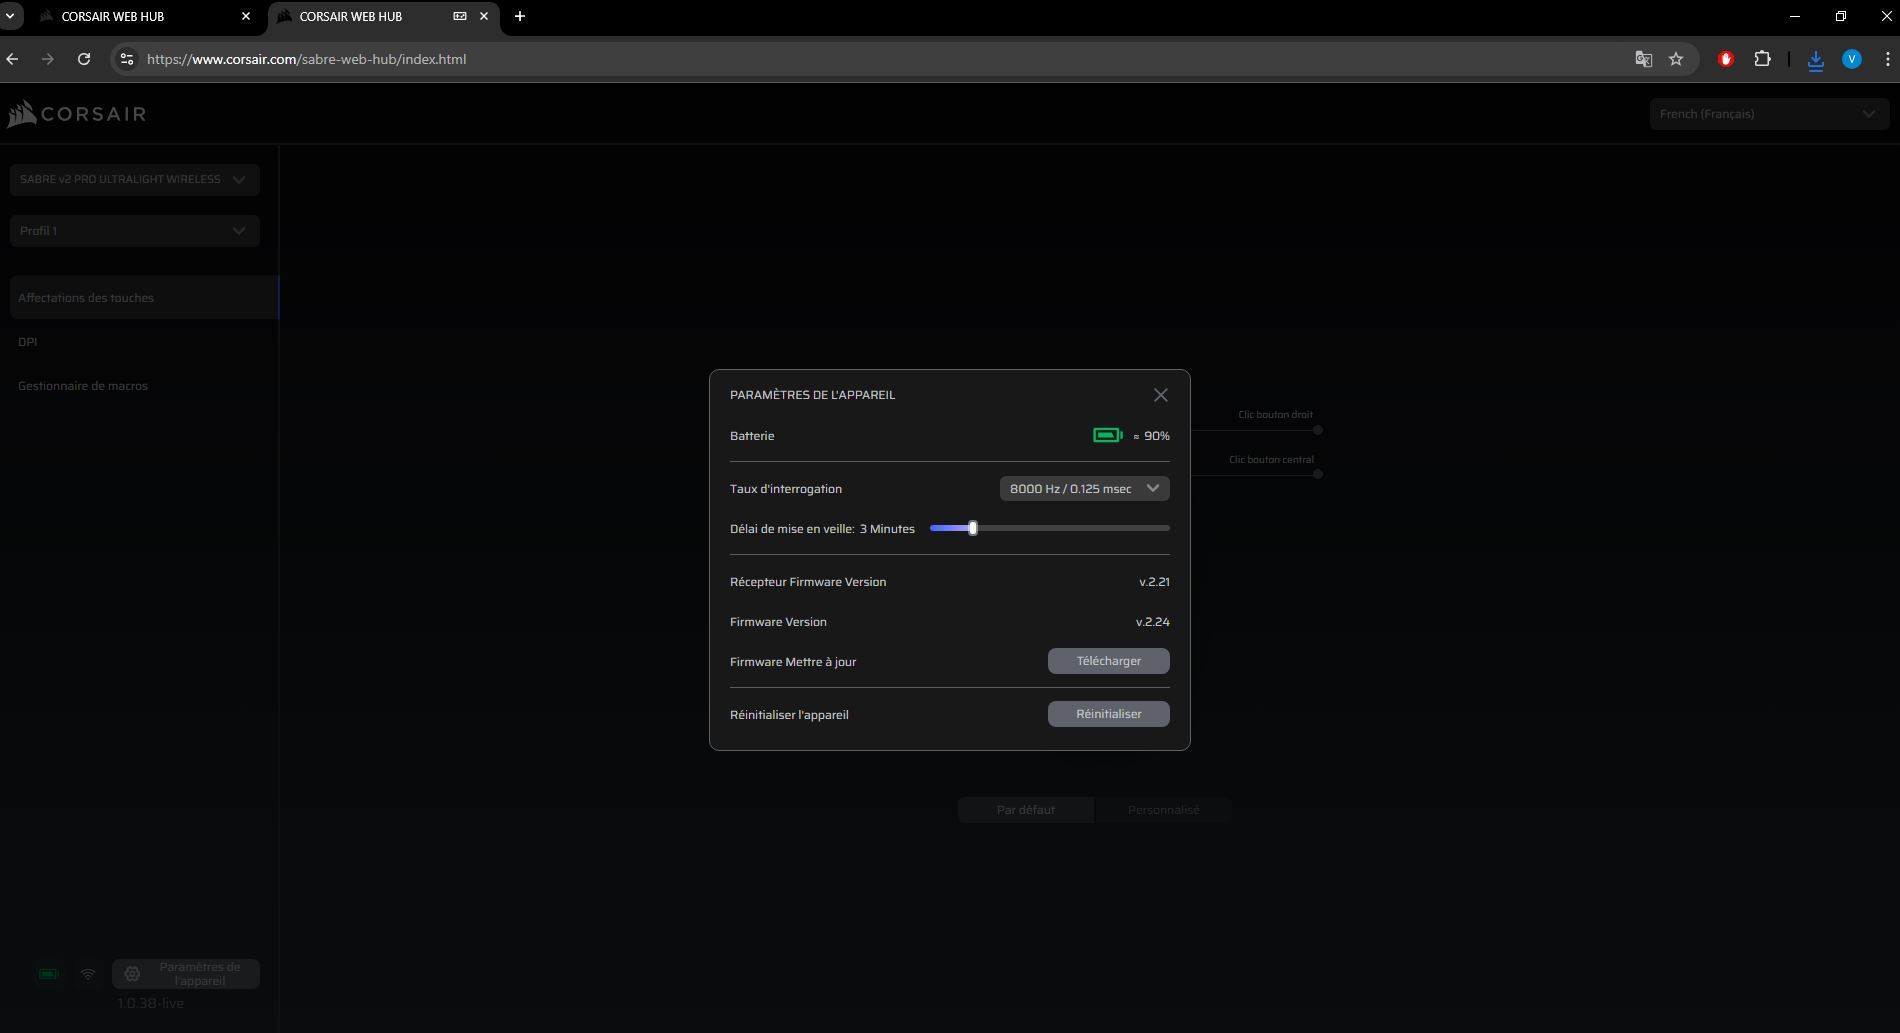Bookmark this page with star icon

tap(1676, 59)
